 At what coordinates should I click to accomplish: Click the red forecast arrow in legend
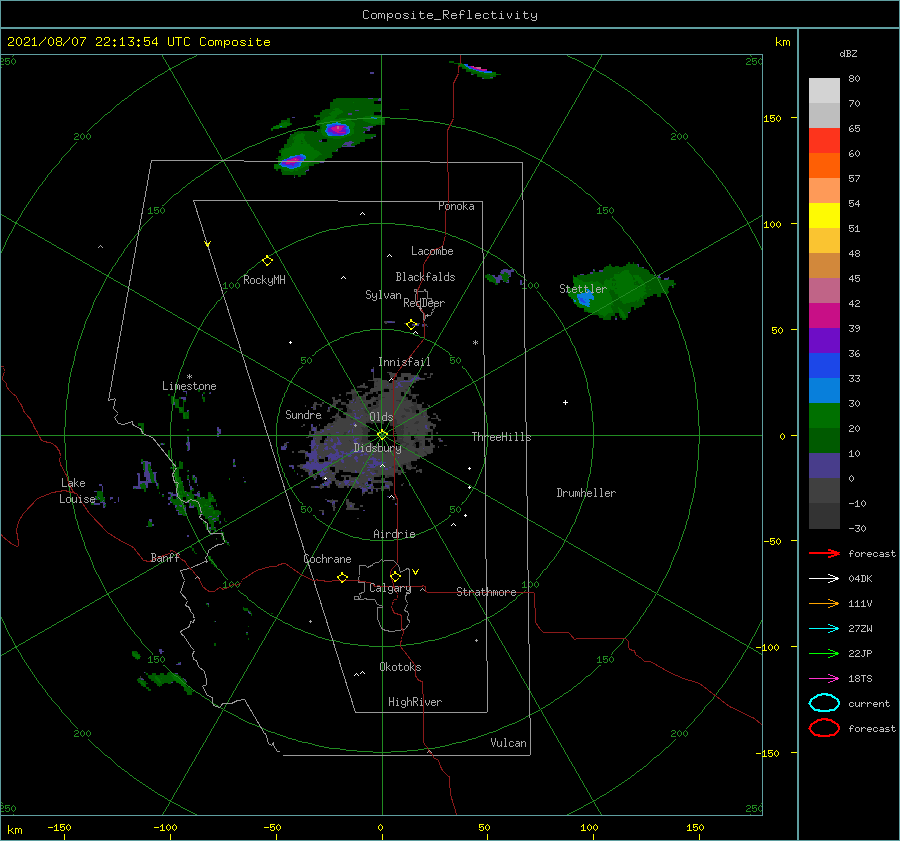click(824, 553)
